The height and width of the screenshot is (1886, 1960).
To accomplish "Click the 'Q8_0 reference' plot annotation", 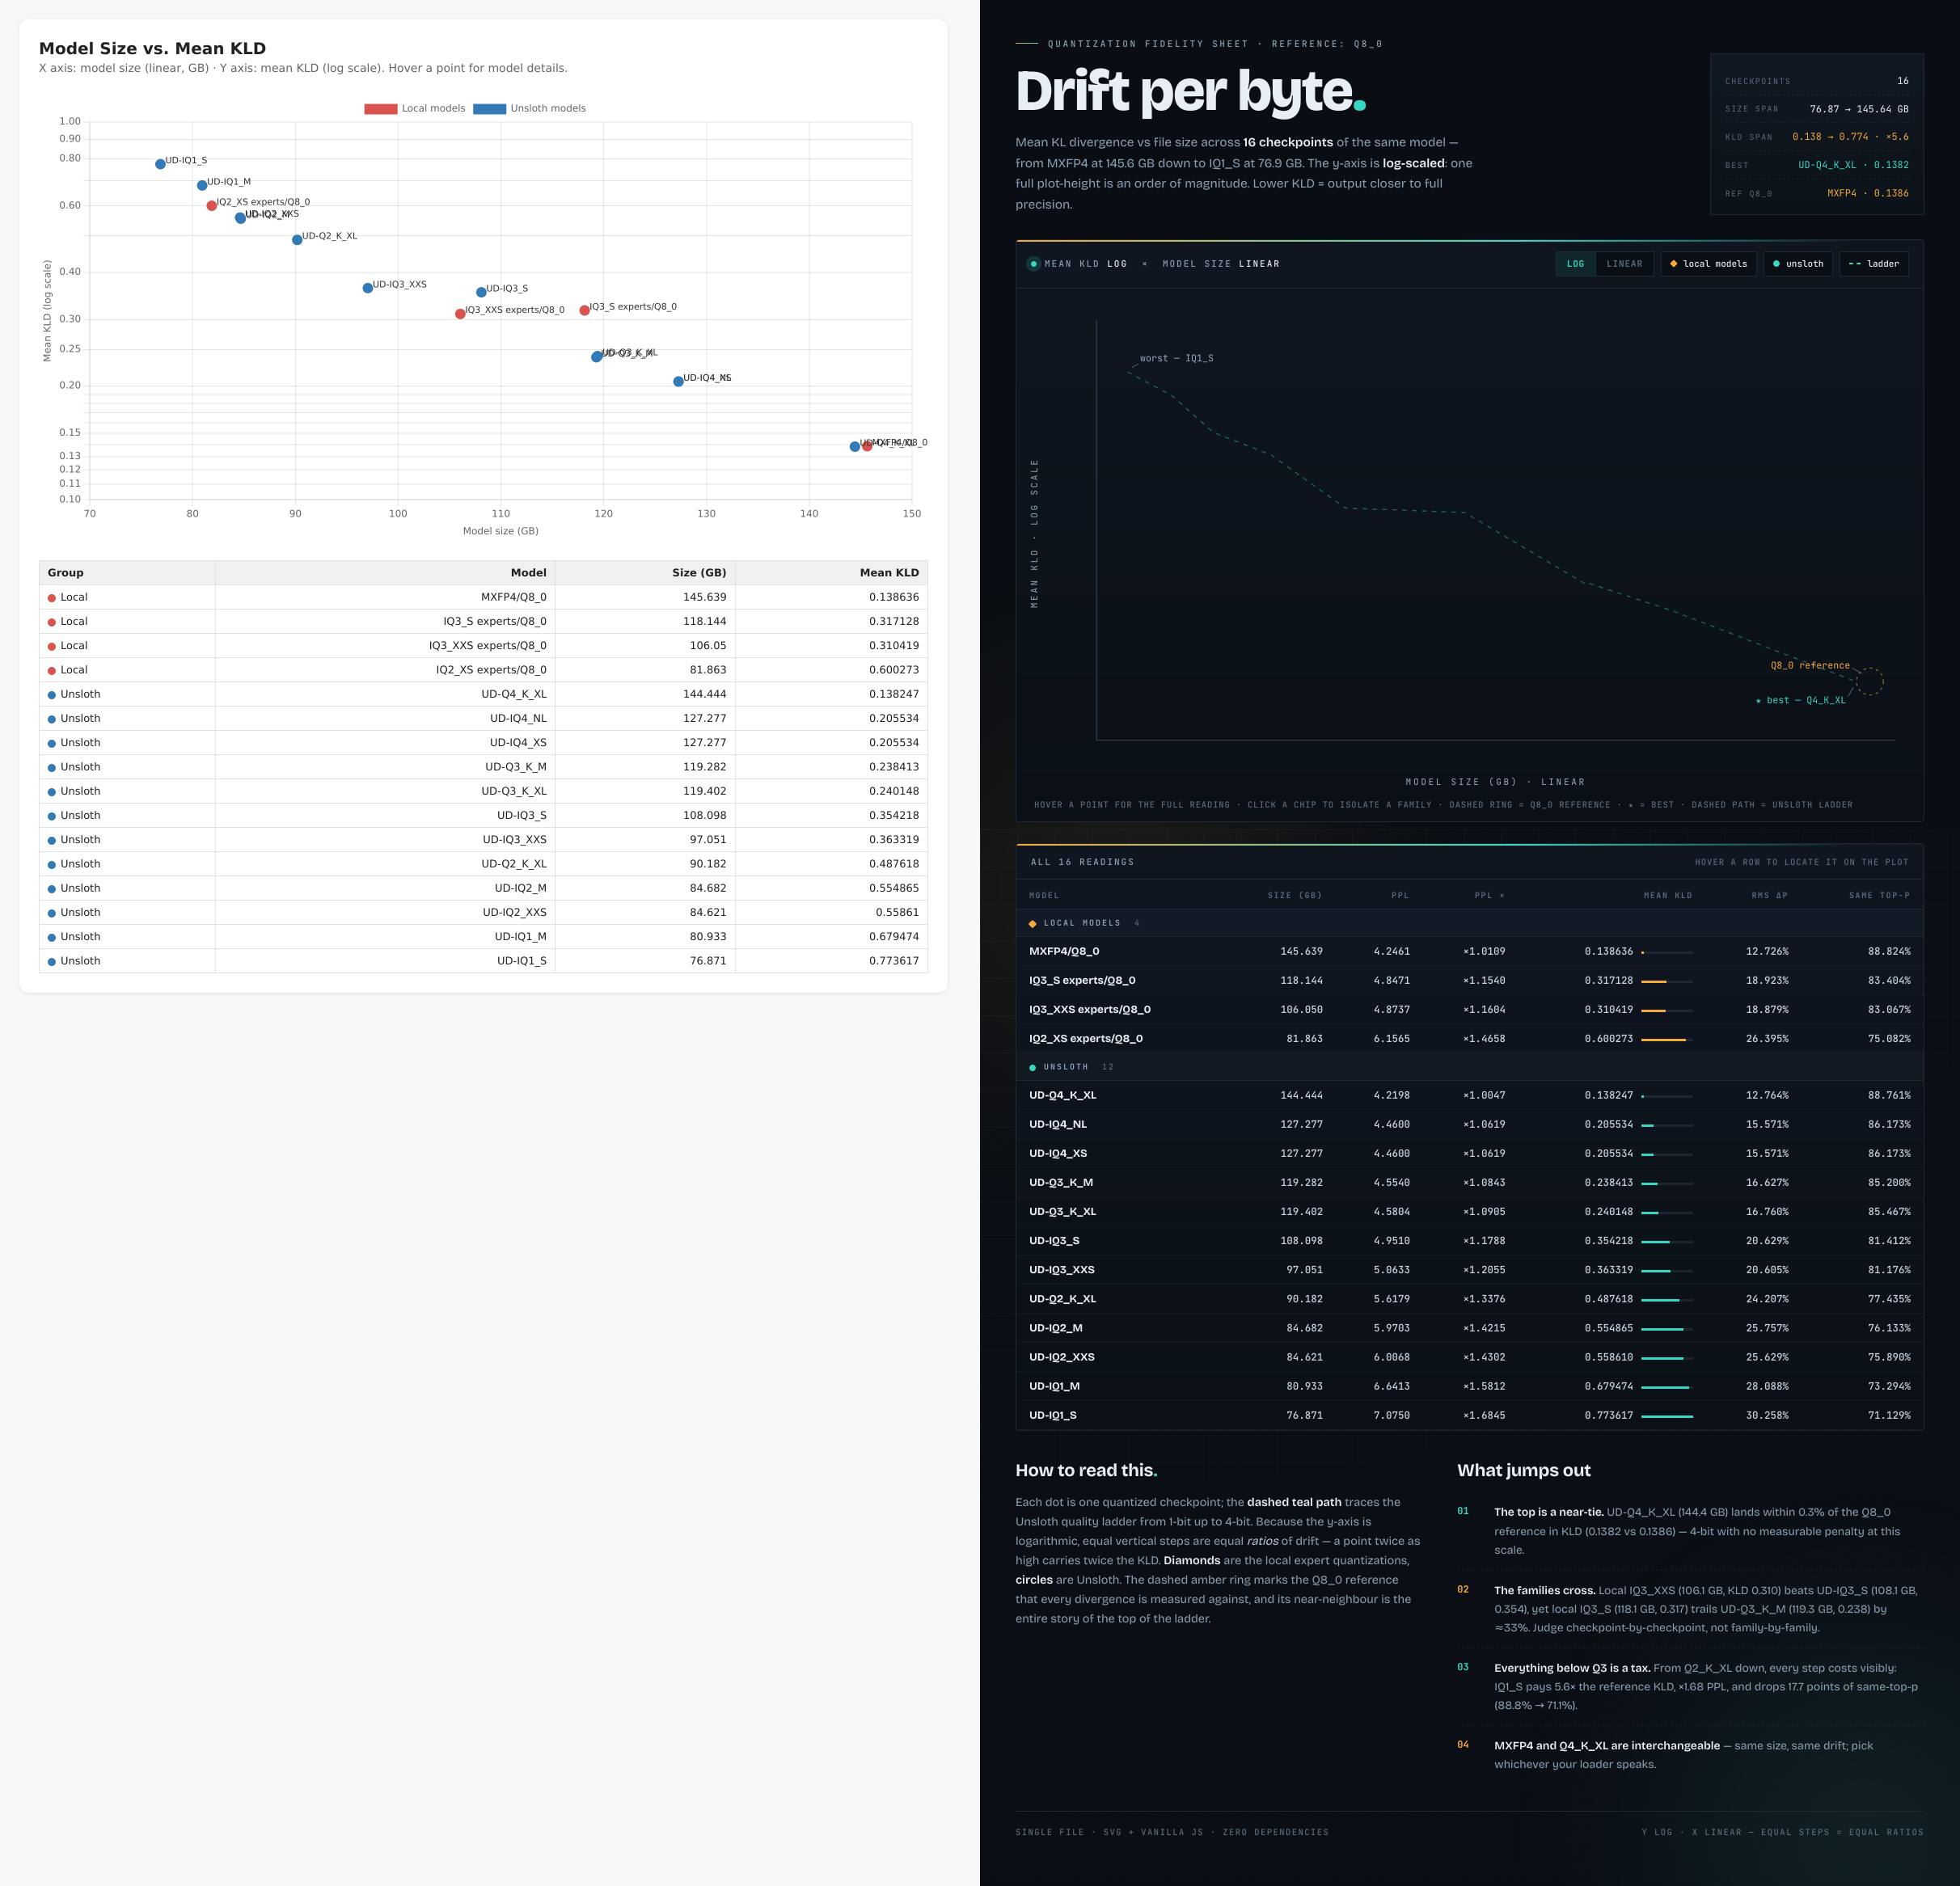I will coord(1810,665).
